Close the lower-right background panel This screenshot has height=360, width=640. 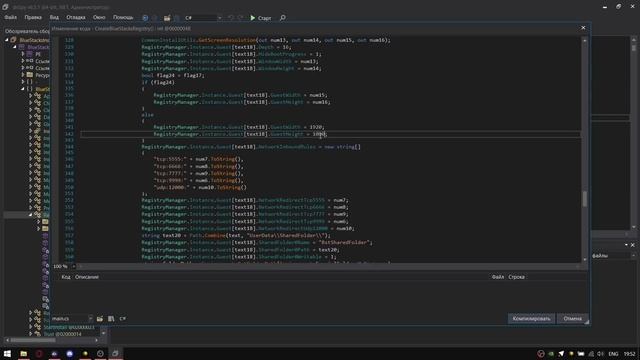coord(633,245)
